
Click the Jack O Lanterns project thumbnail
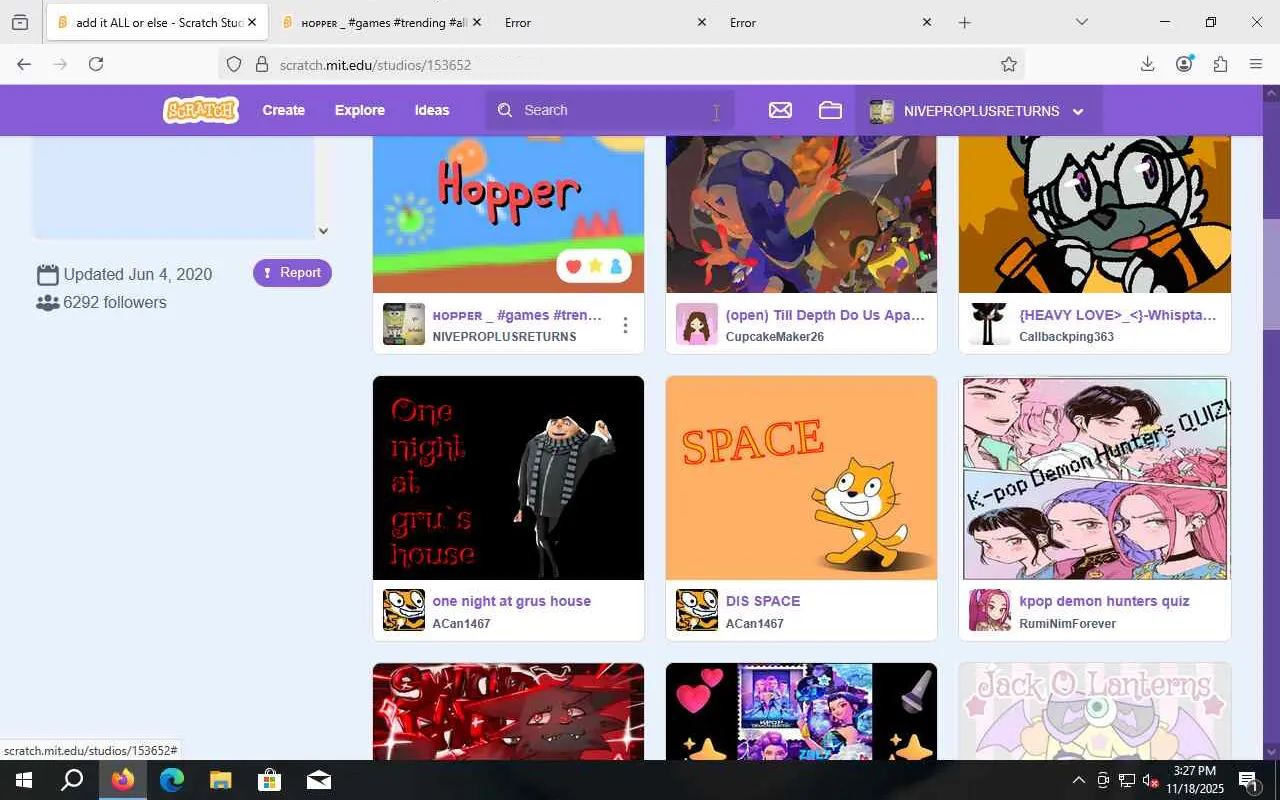(1095, 711)
